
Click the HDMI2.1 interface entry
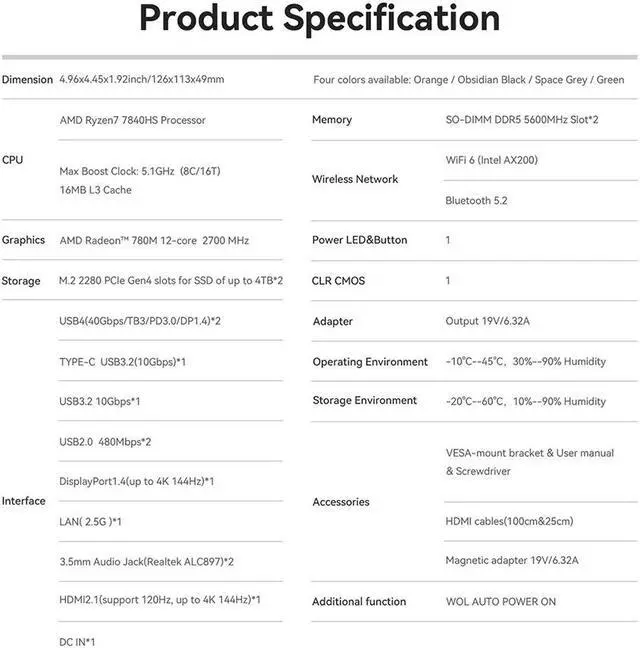(159, 600)
